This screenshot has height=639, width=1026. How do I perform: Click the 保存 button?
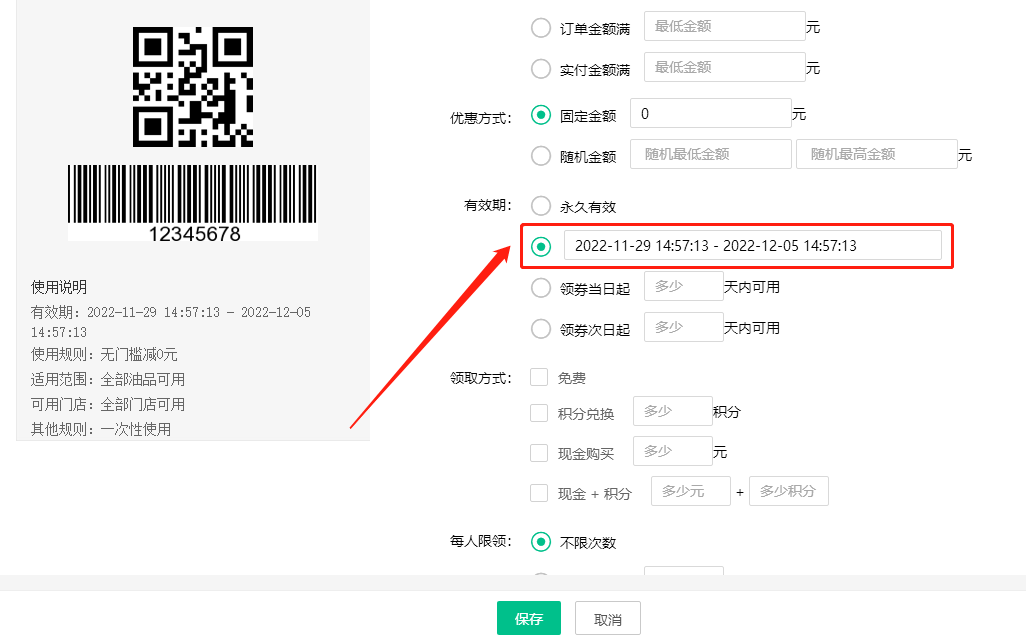(528, 619)
